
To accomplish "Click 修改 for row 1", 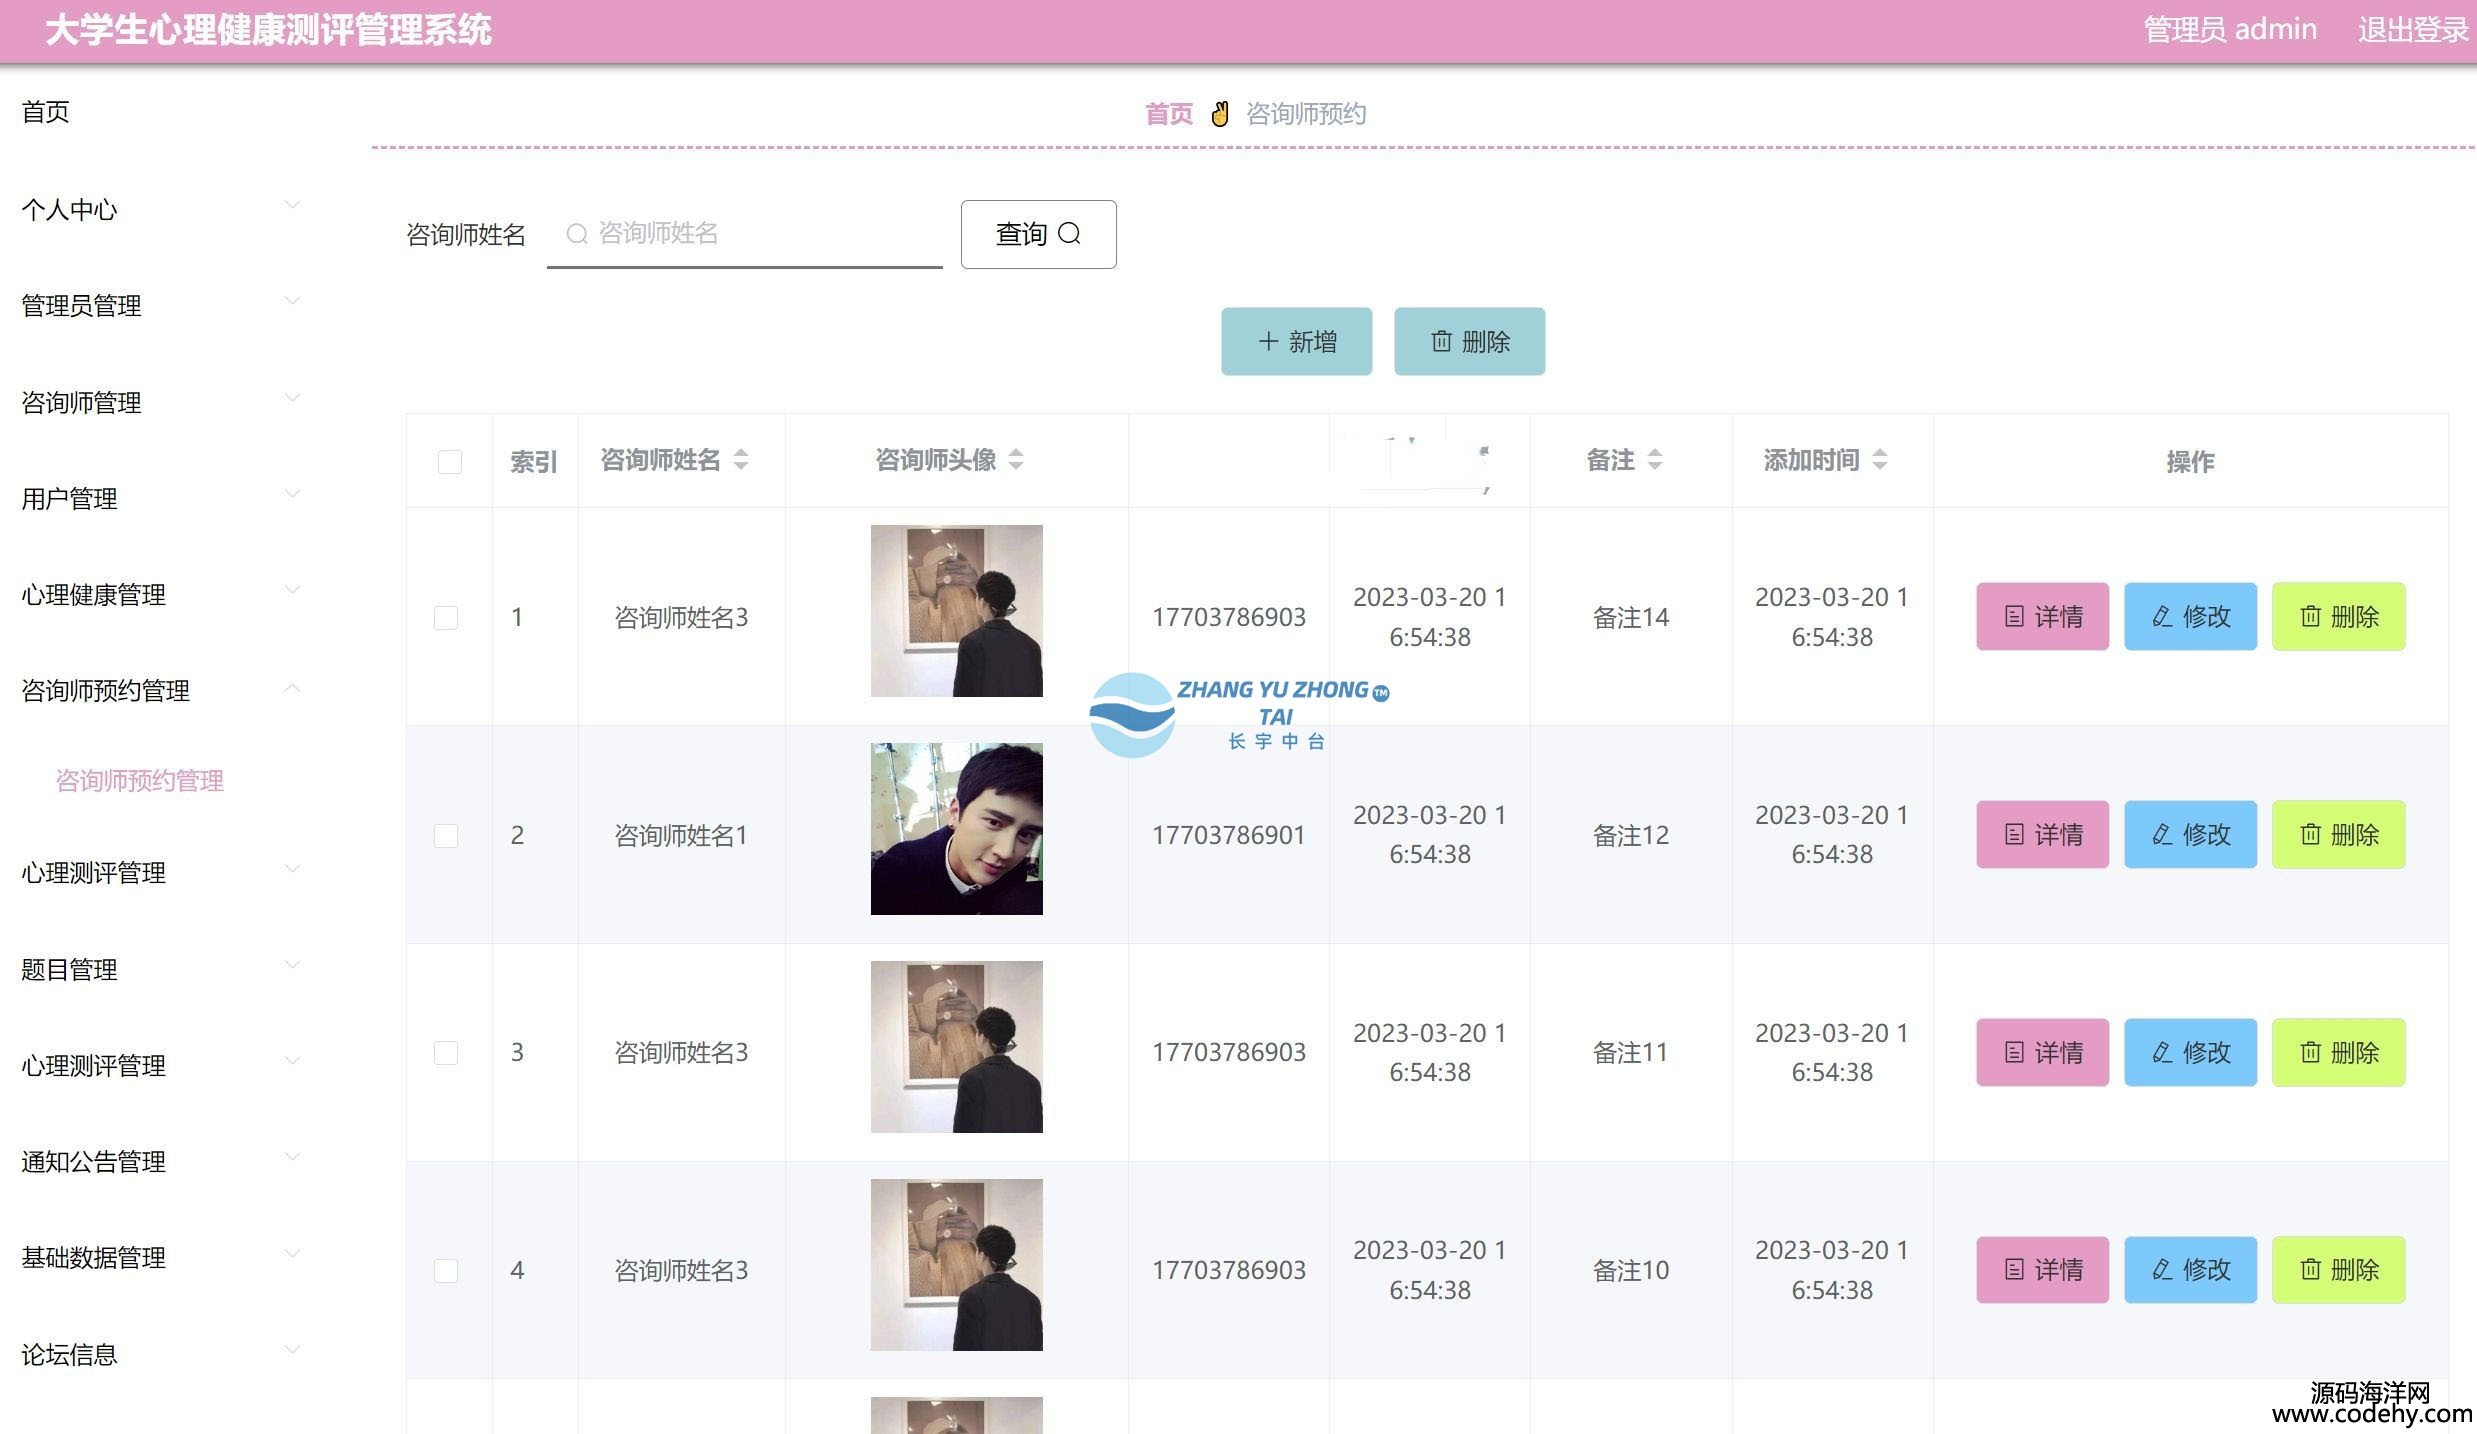I will pos(2190,616).
